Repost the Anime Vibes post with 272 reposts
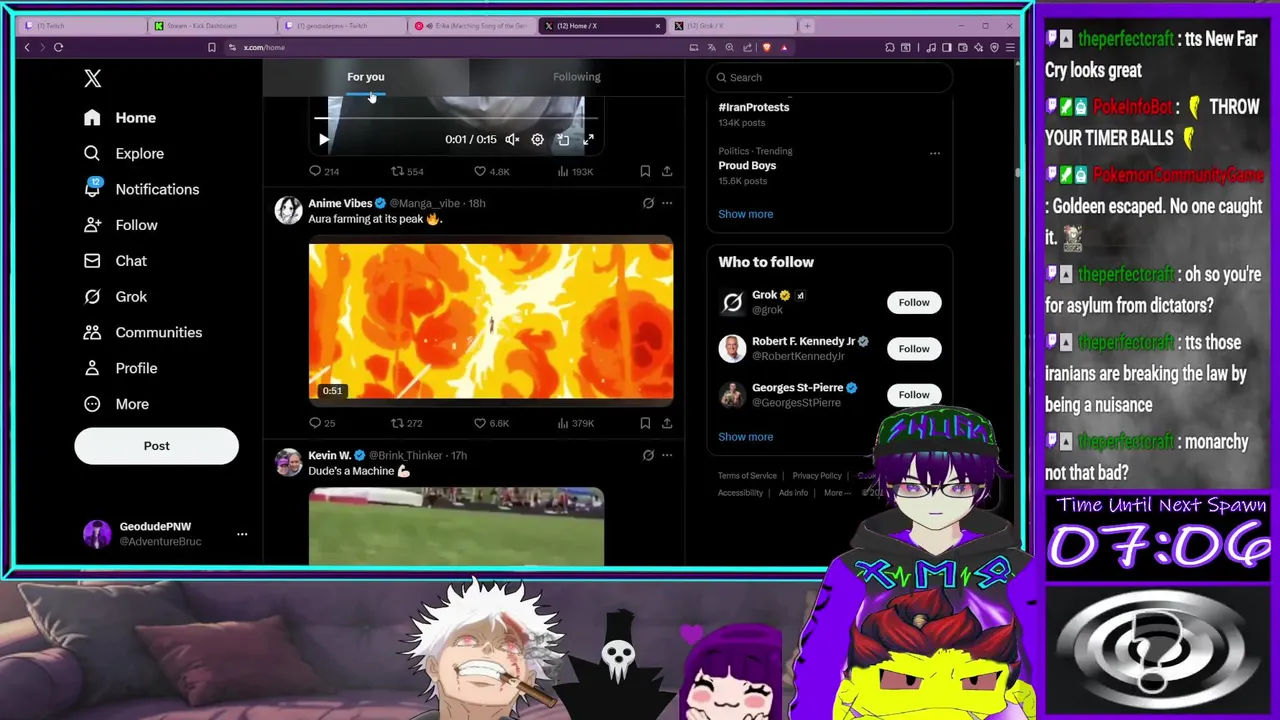Screen dimensions: 1280x720 407,423
